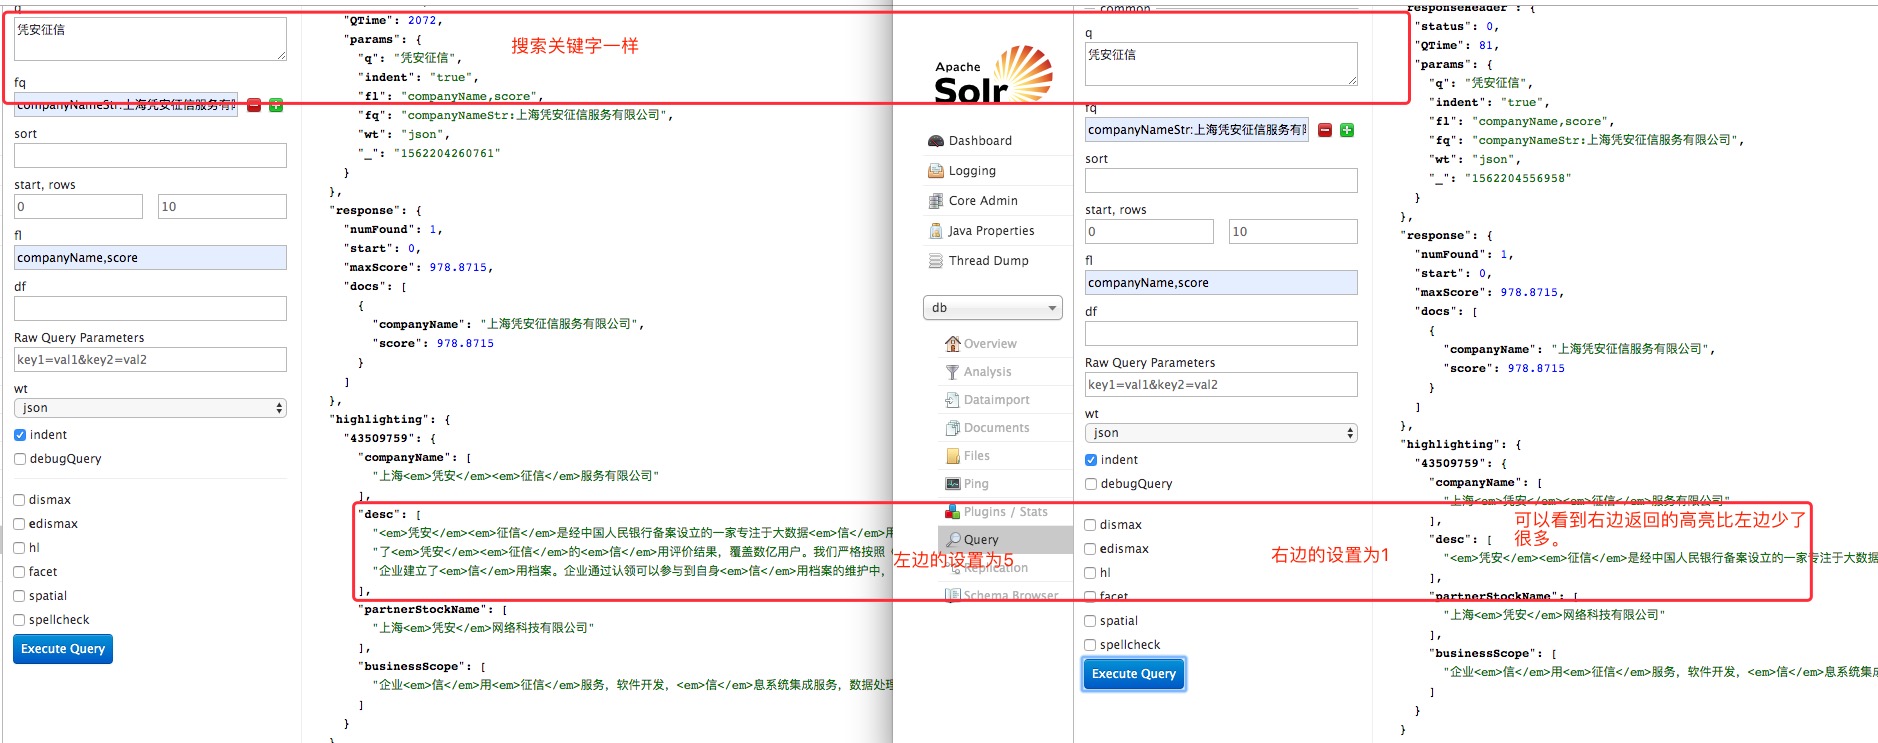Viewport: 1878px width, 743px height.
Task: Focus the q textarea in left form
Action: (150, 39)
